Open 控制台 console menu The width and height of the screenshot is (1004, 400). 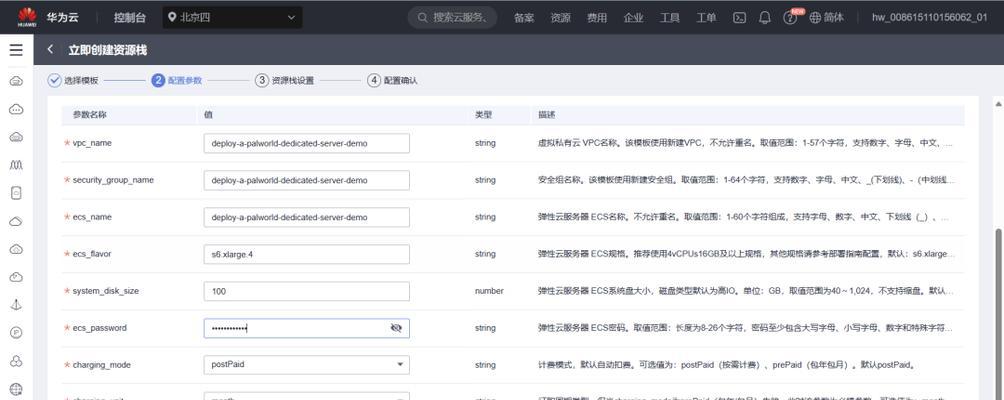point(130,18)
